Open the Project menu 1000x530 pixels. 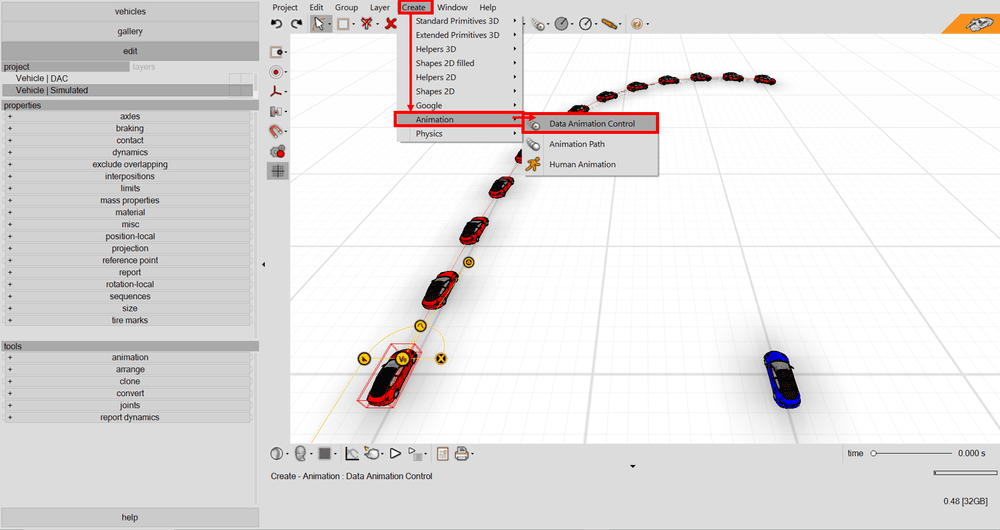coord(285,7)
